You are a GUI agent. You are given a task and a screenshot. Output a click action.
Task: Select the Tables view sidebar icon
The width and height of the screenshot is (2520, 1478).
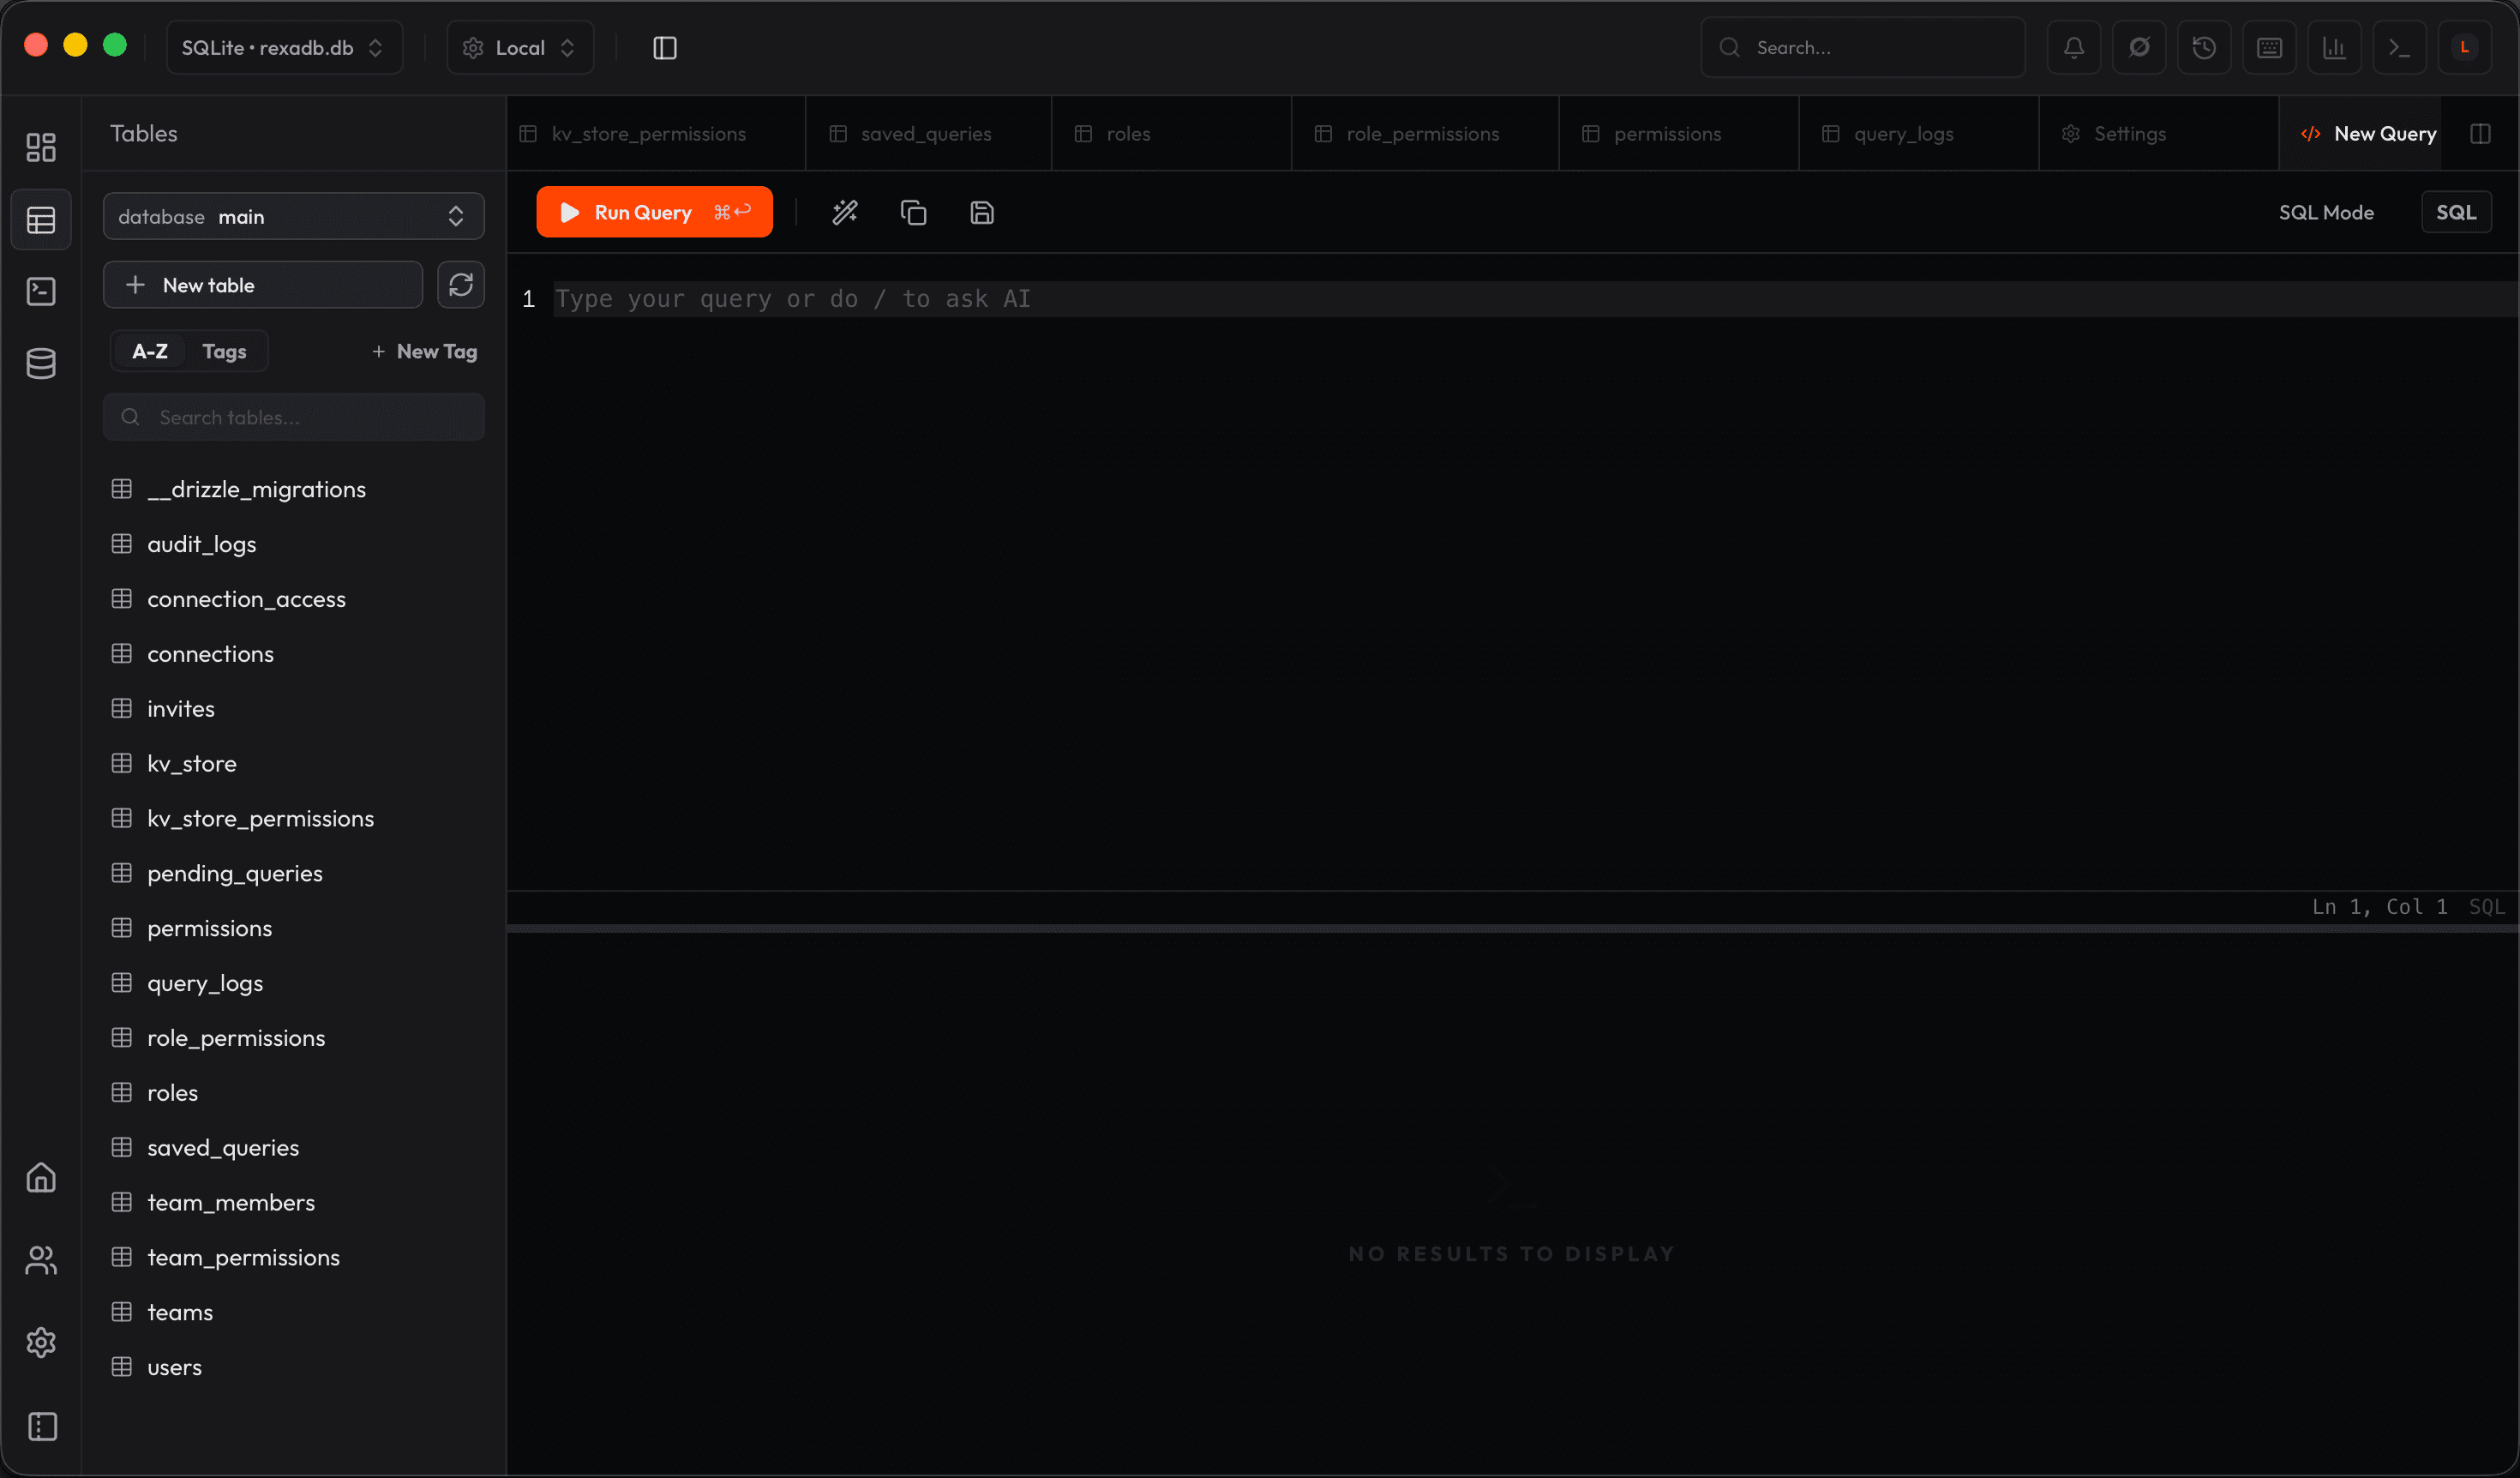coord(41,220)
